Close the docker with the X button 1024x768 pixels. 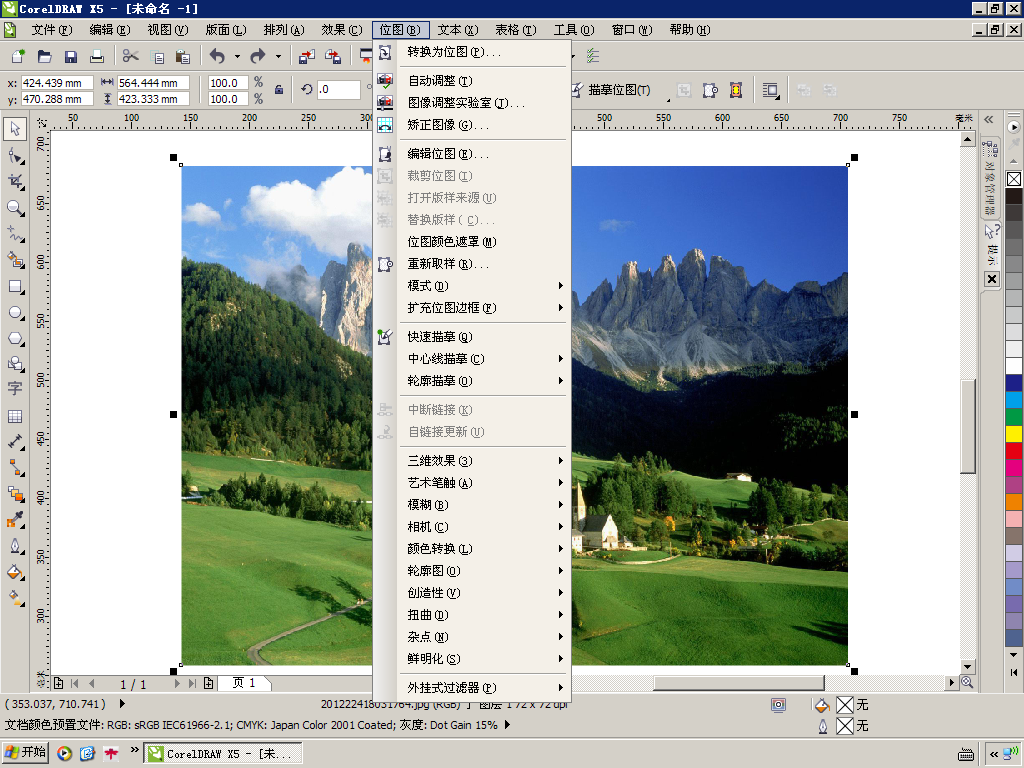point(992,279)
